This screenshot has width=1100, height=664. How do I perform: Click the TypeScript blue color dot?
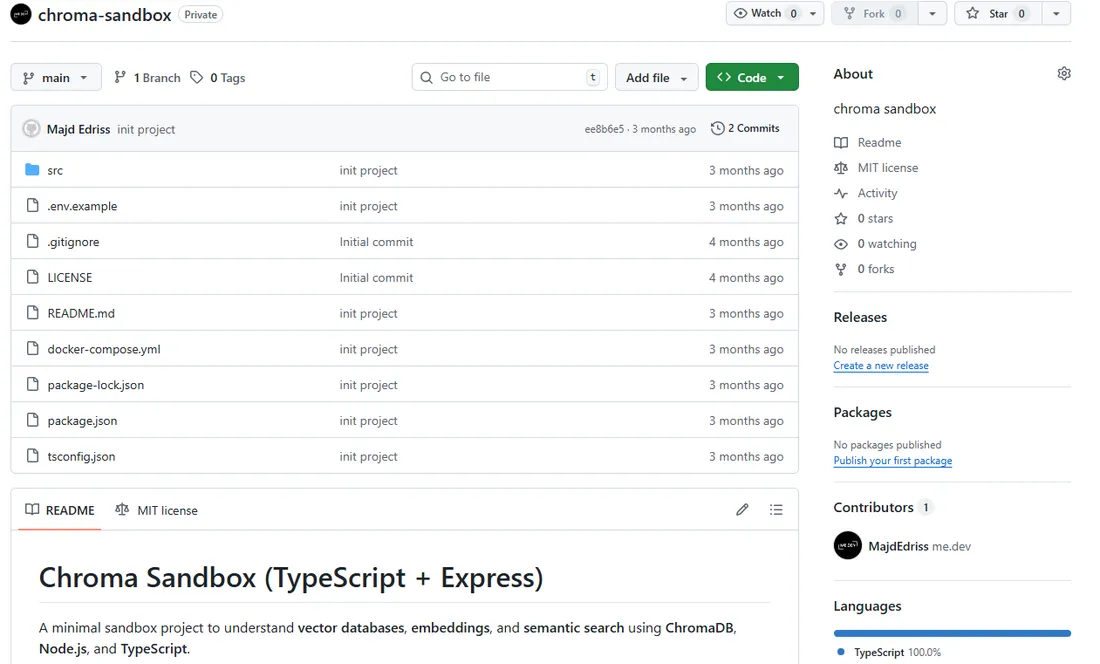click(840, 651)
